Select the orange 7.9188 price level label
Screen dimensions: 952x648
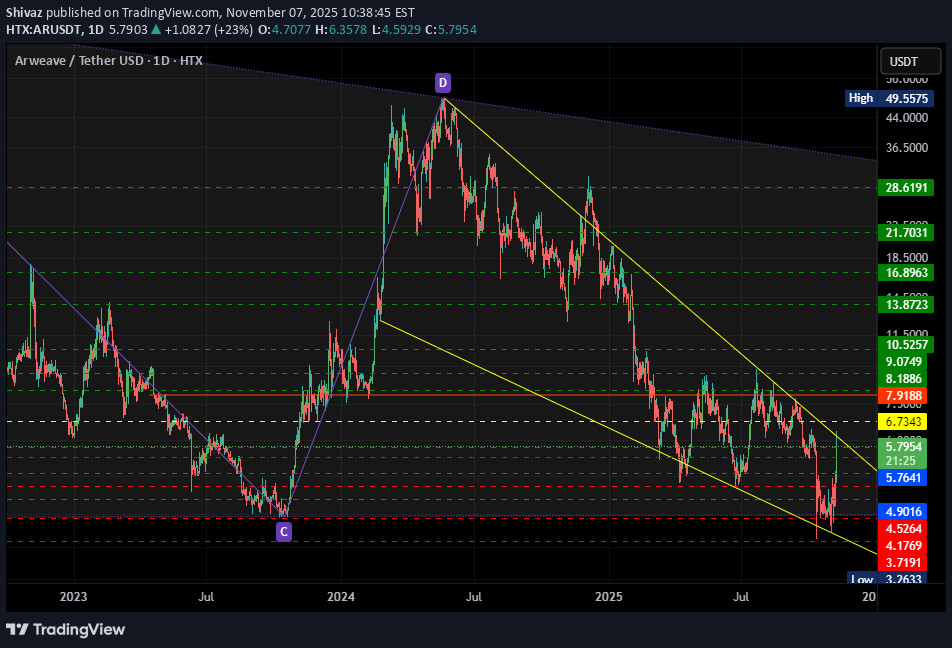click(905, 396)
